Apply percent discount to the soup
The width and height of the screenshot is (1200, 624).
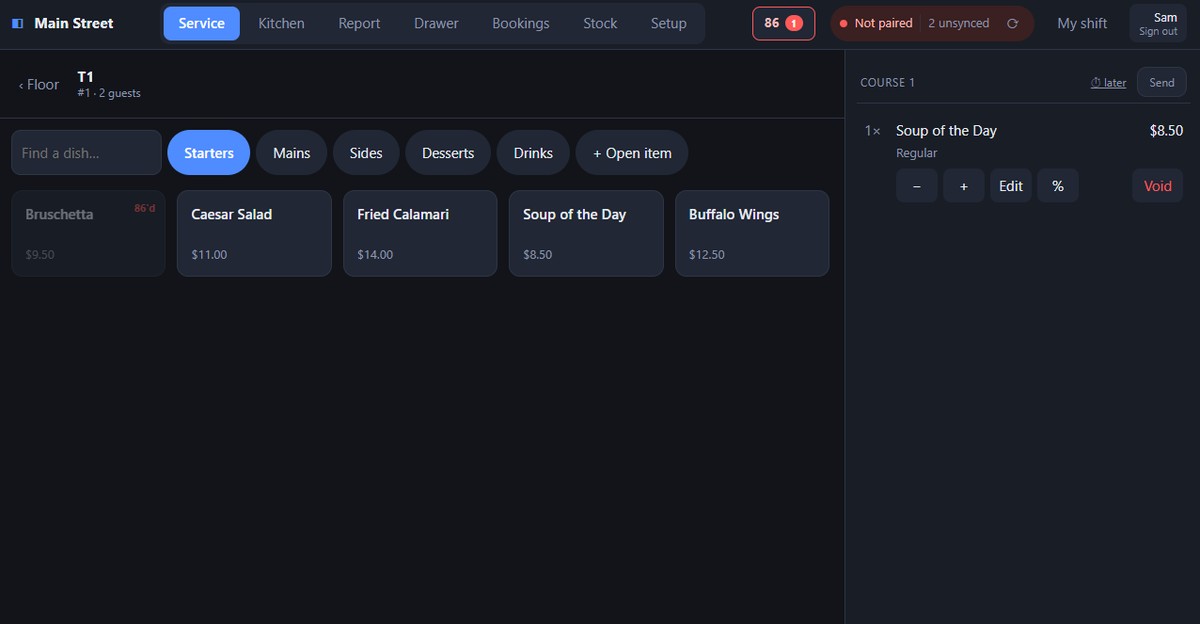pyautogui.click(x=1058, y=186)
